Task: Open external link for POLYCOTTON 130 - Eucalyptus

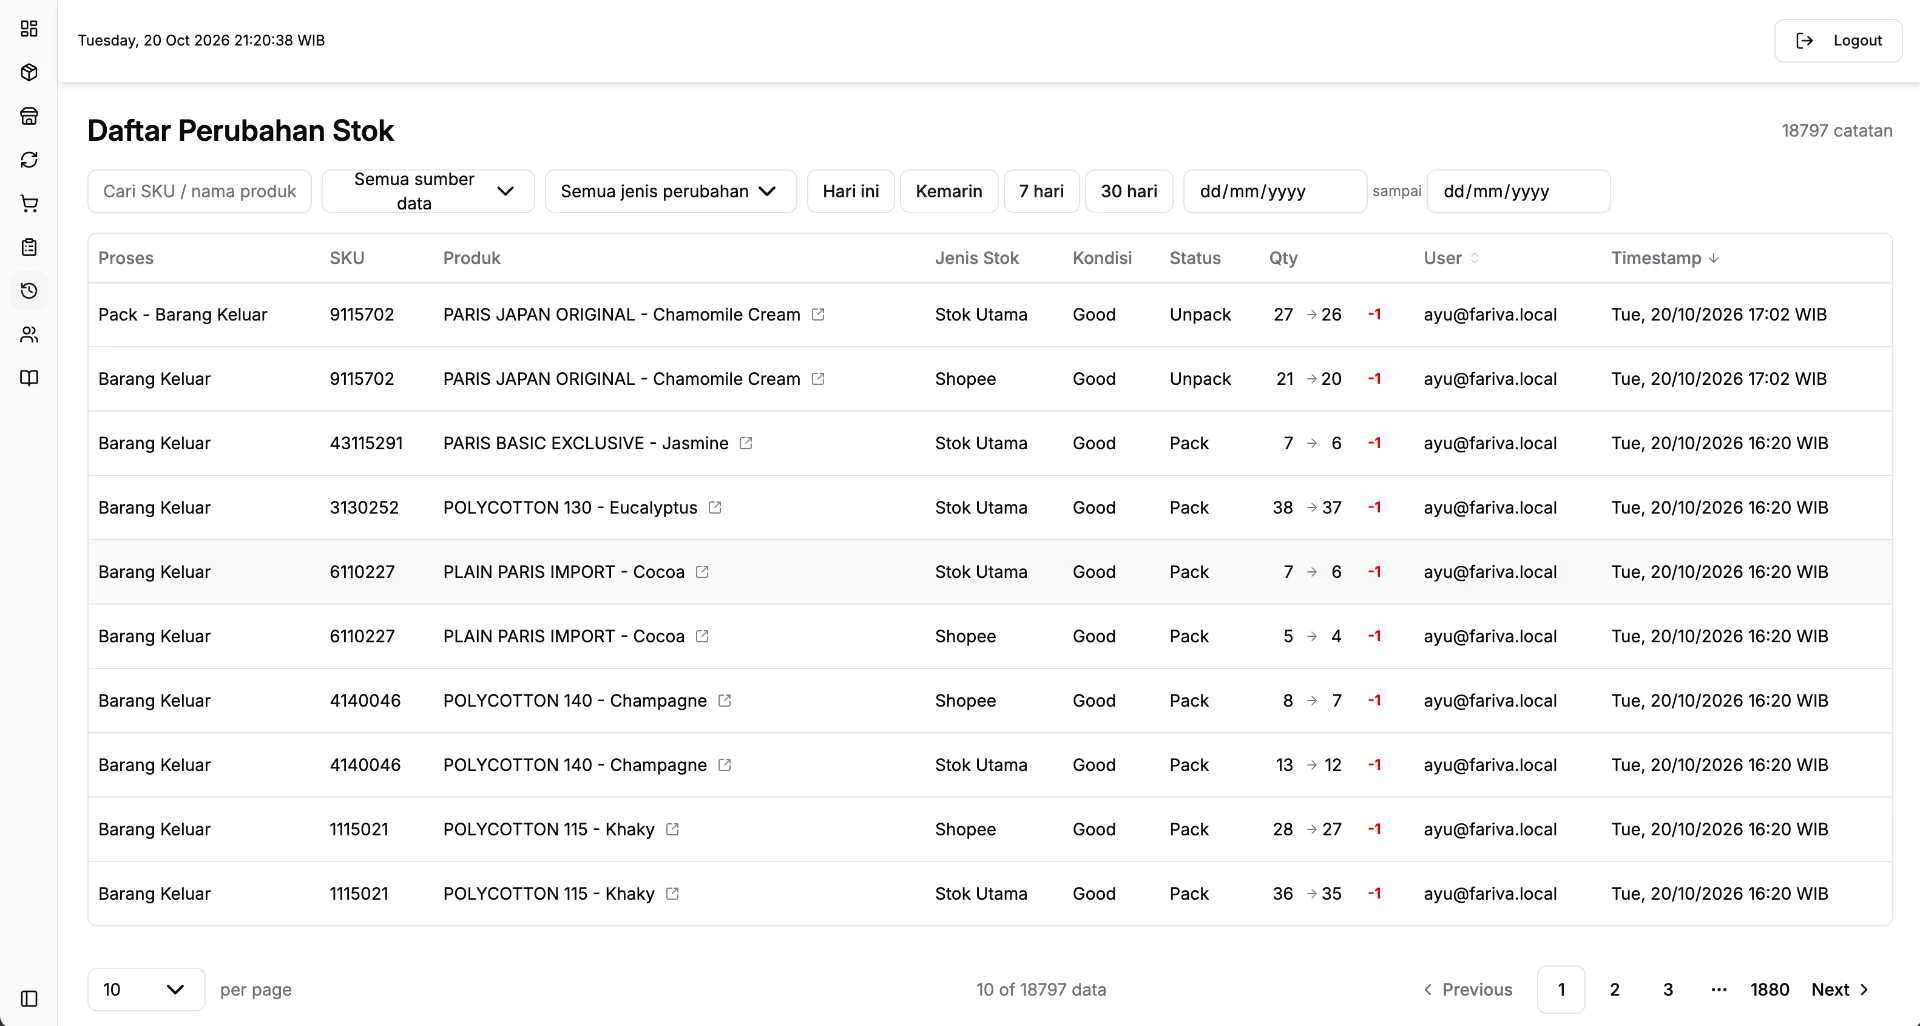Action: point(715,508)
